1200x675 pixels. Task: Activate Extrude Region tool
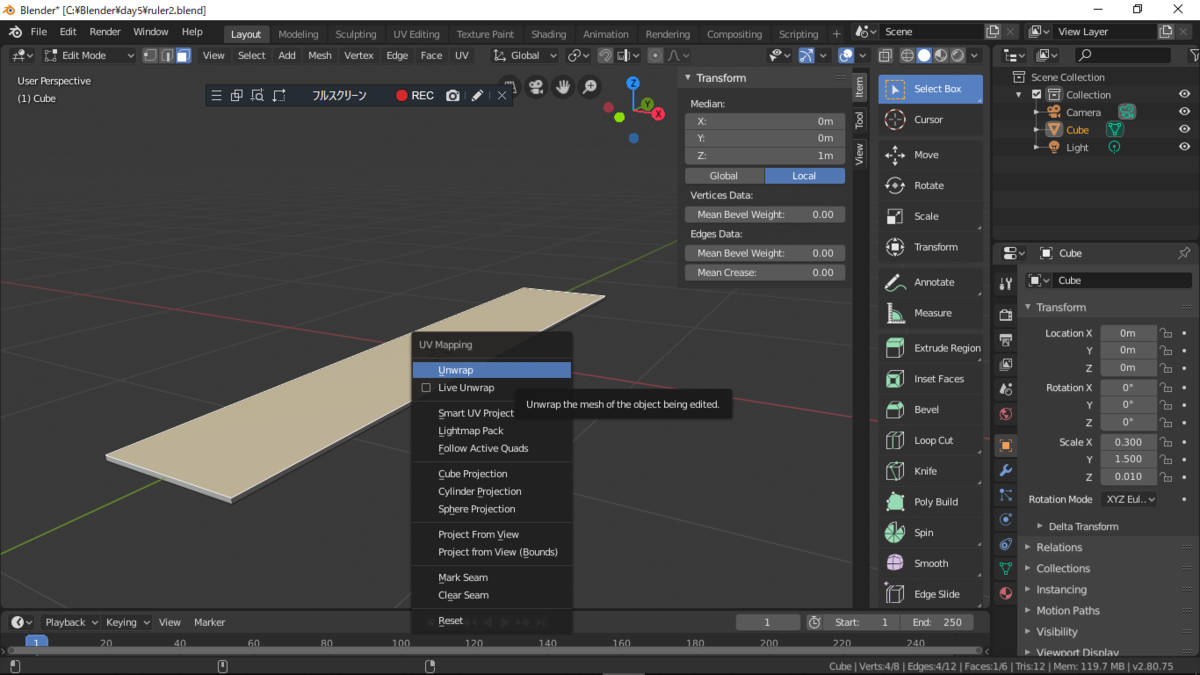(930, 348)
